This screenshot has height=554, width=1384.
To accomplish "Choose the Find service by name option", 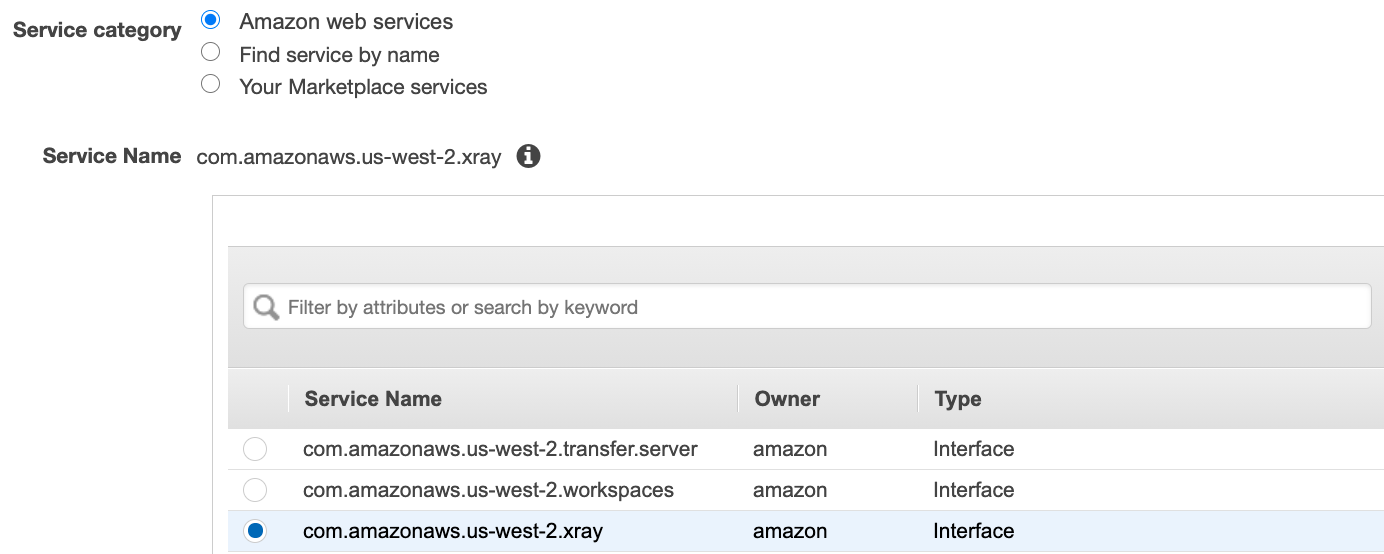I will coord(211,52).
